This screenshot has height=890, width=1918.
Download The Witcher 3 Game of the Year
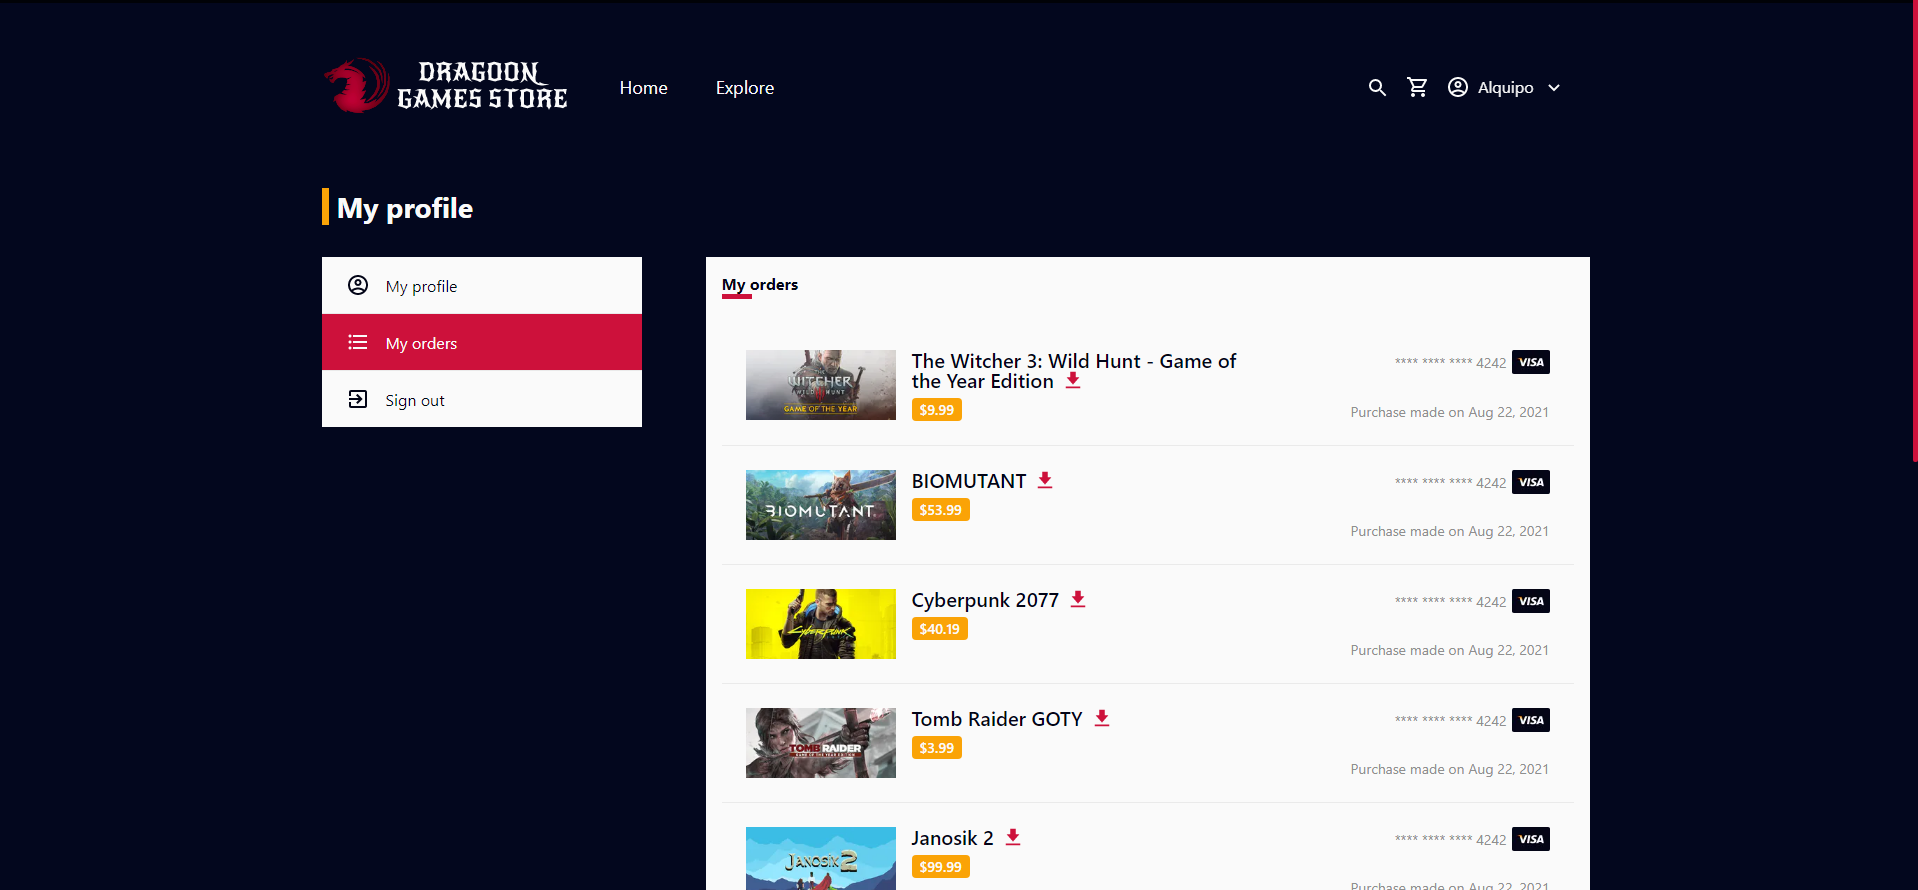click(1073, 381)
